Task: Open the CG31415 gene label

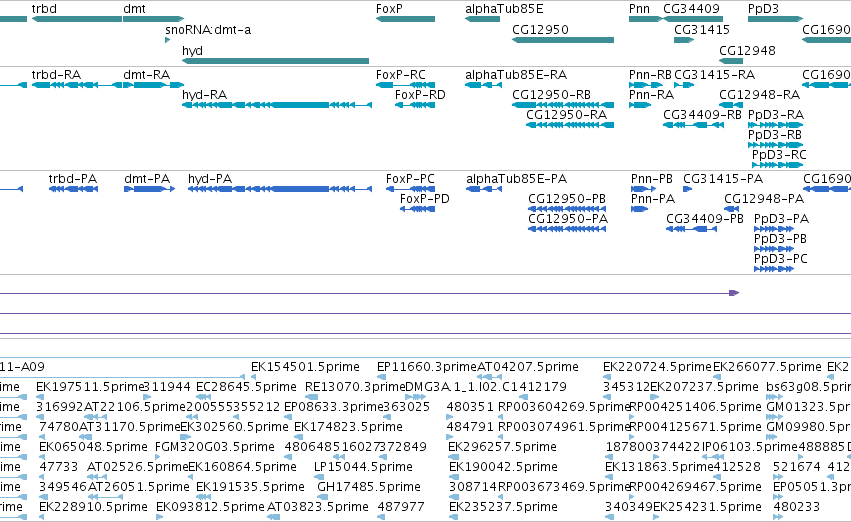Action: pos(702,30)
